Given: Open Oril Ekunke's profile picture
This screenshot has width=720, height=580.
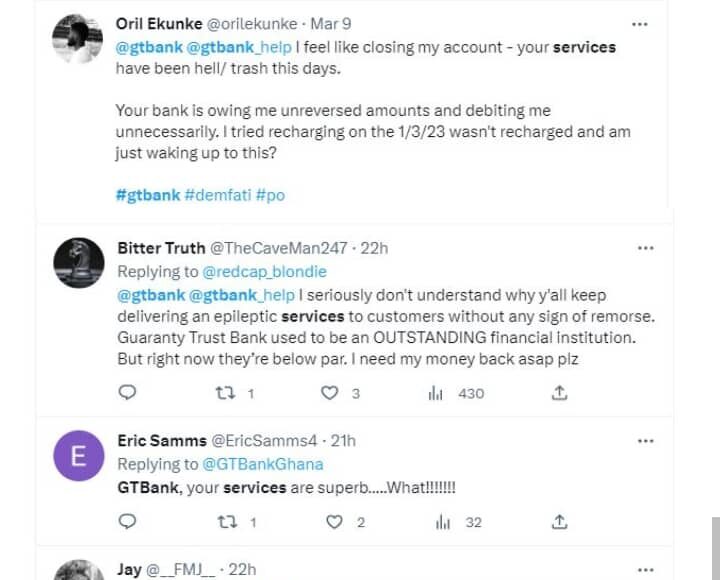Looking at the screenshot, I should pos(78,40).
